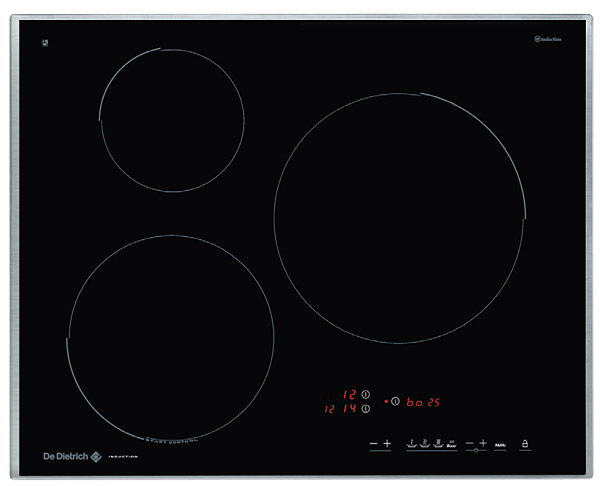The width and height of the screenshot is (600, 486).
Task: Select the second preset cooking icon
Action: (x=425, y=441)
